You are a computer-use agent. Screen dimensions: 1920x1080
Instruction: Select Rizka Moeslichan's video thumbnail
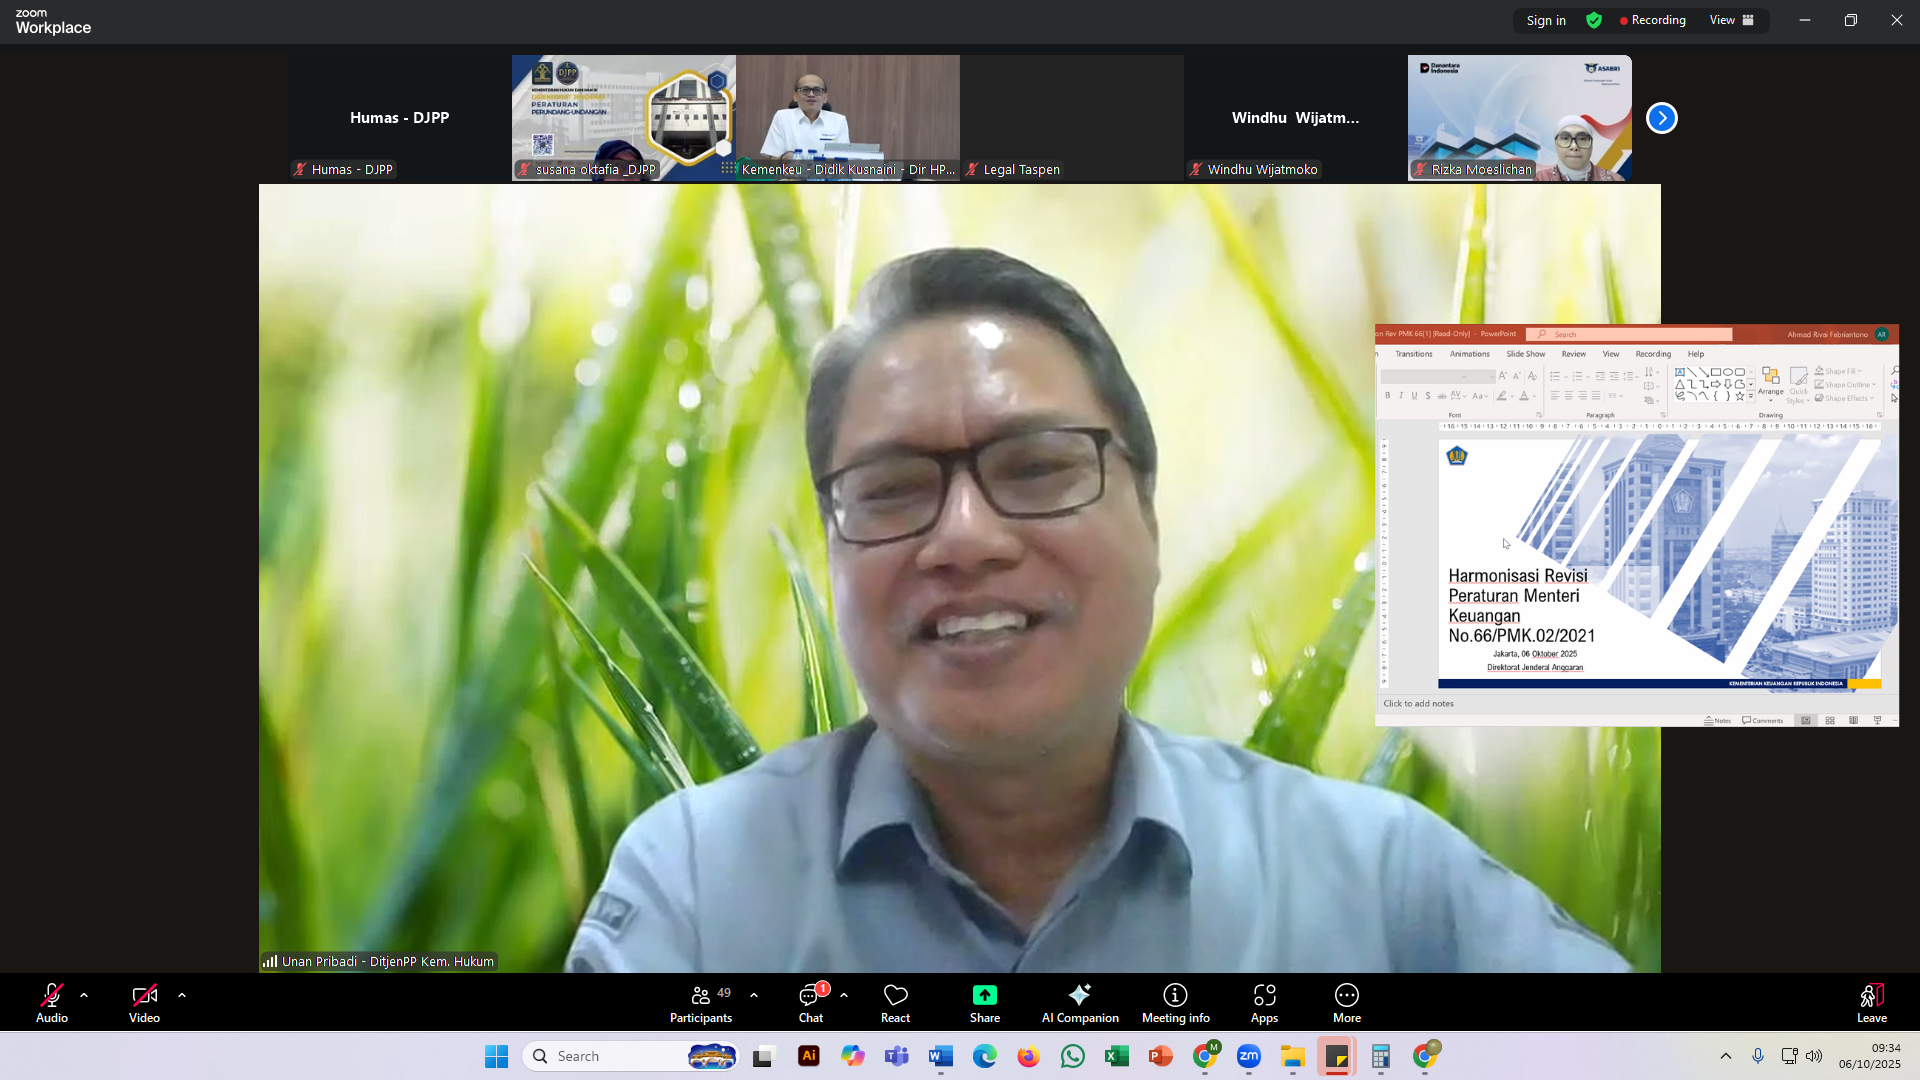pyautogui.click(x=1519, y=117)
